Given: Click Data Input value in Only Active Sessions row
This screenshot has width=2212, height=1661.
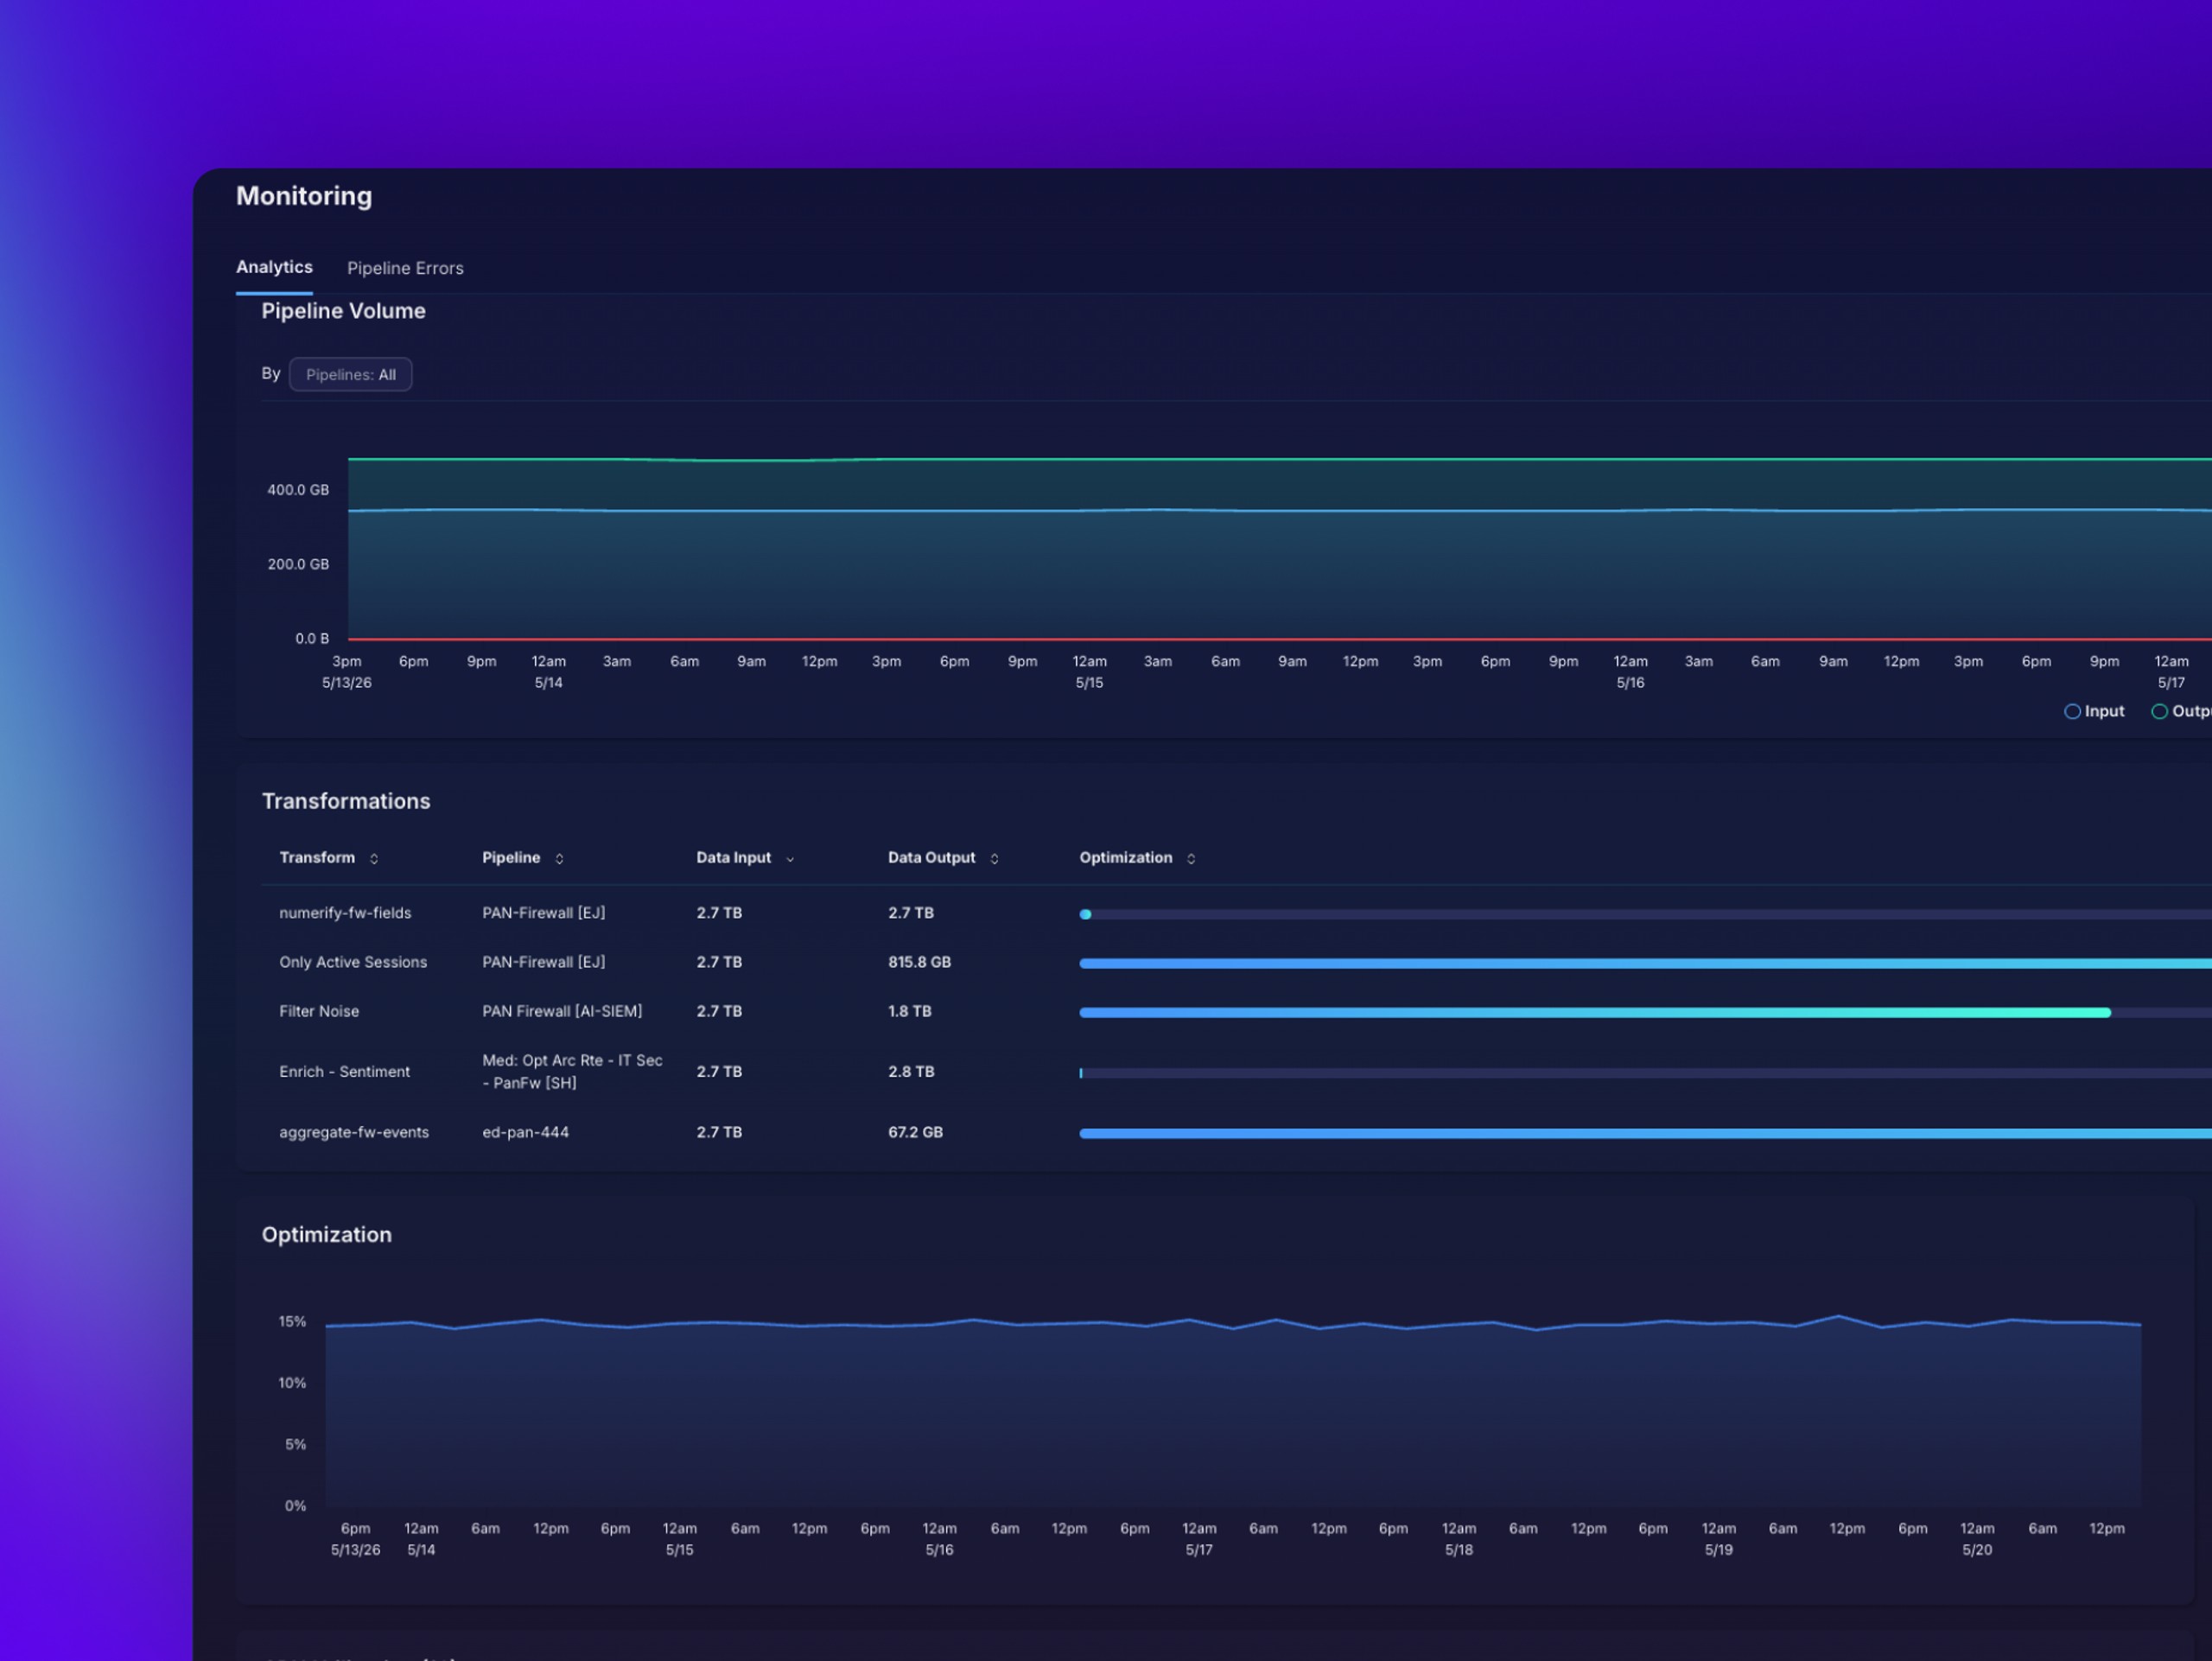Looking at the screenshot, I should point(719,962).
